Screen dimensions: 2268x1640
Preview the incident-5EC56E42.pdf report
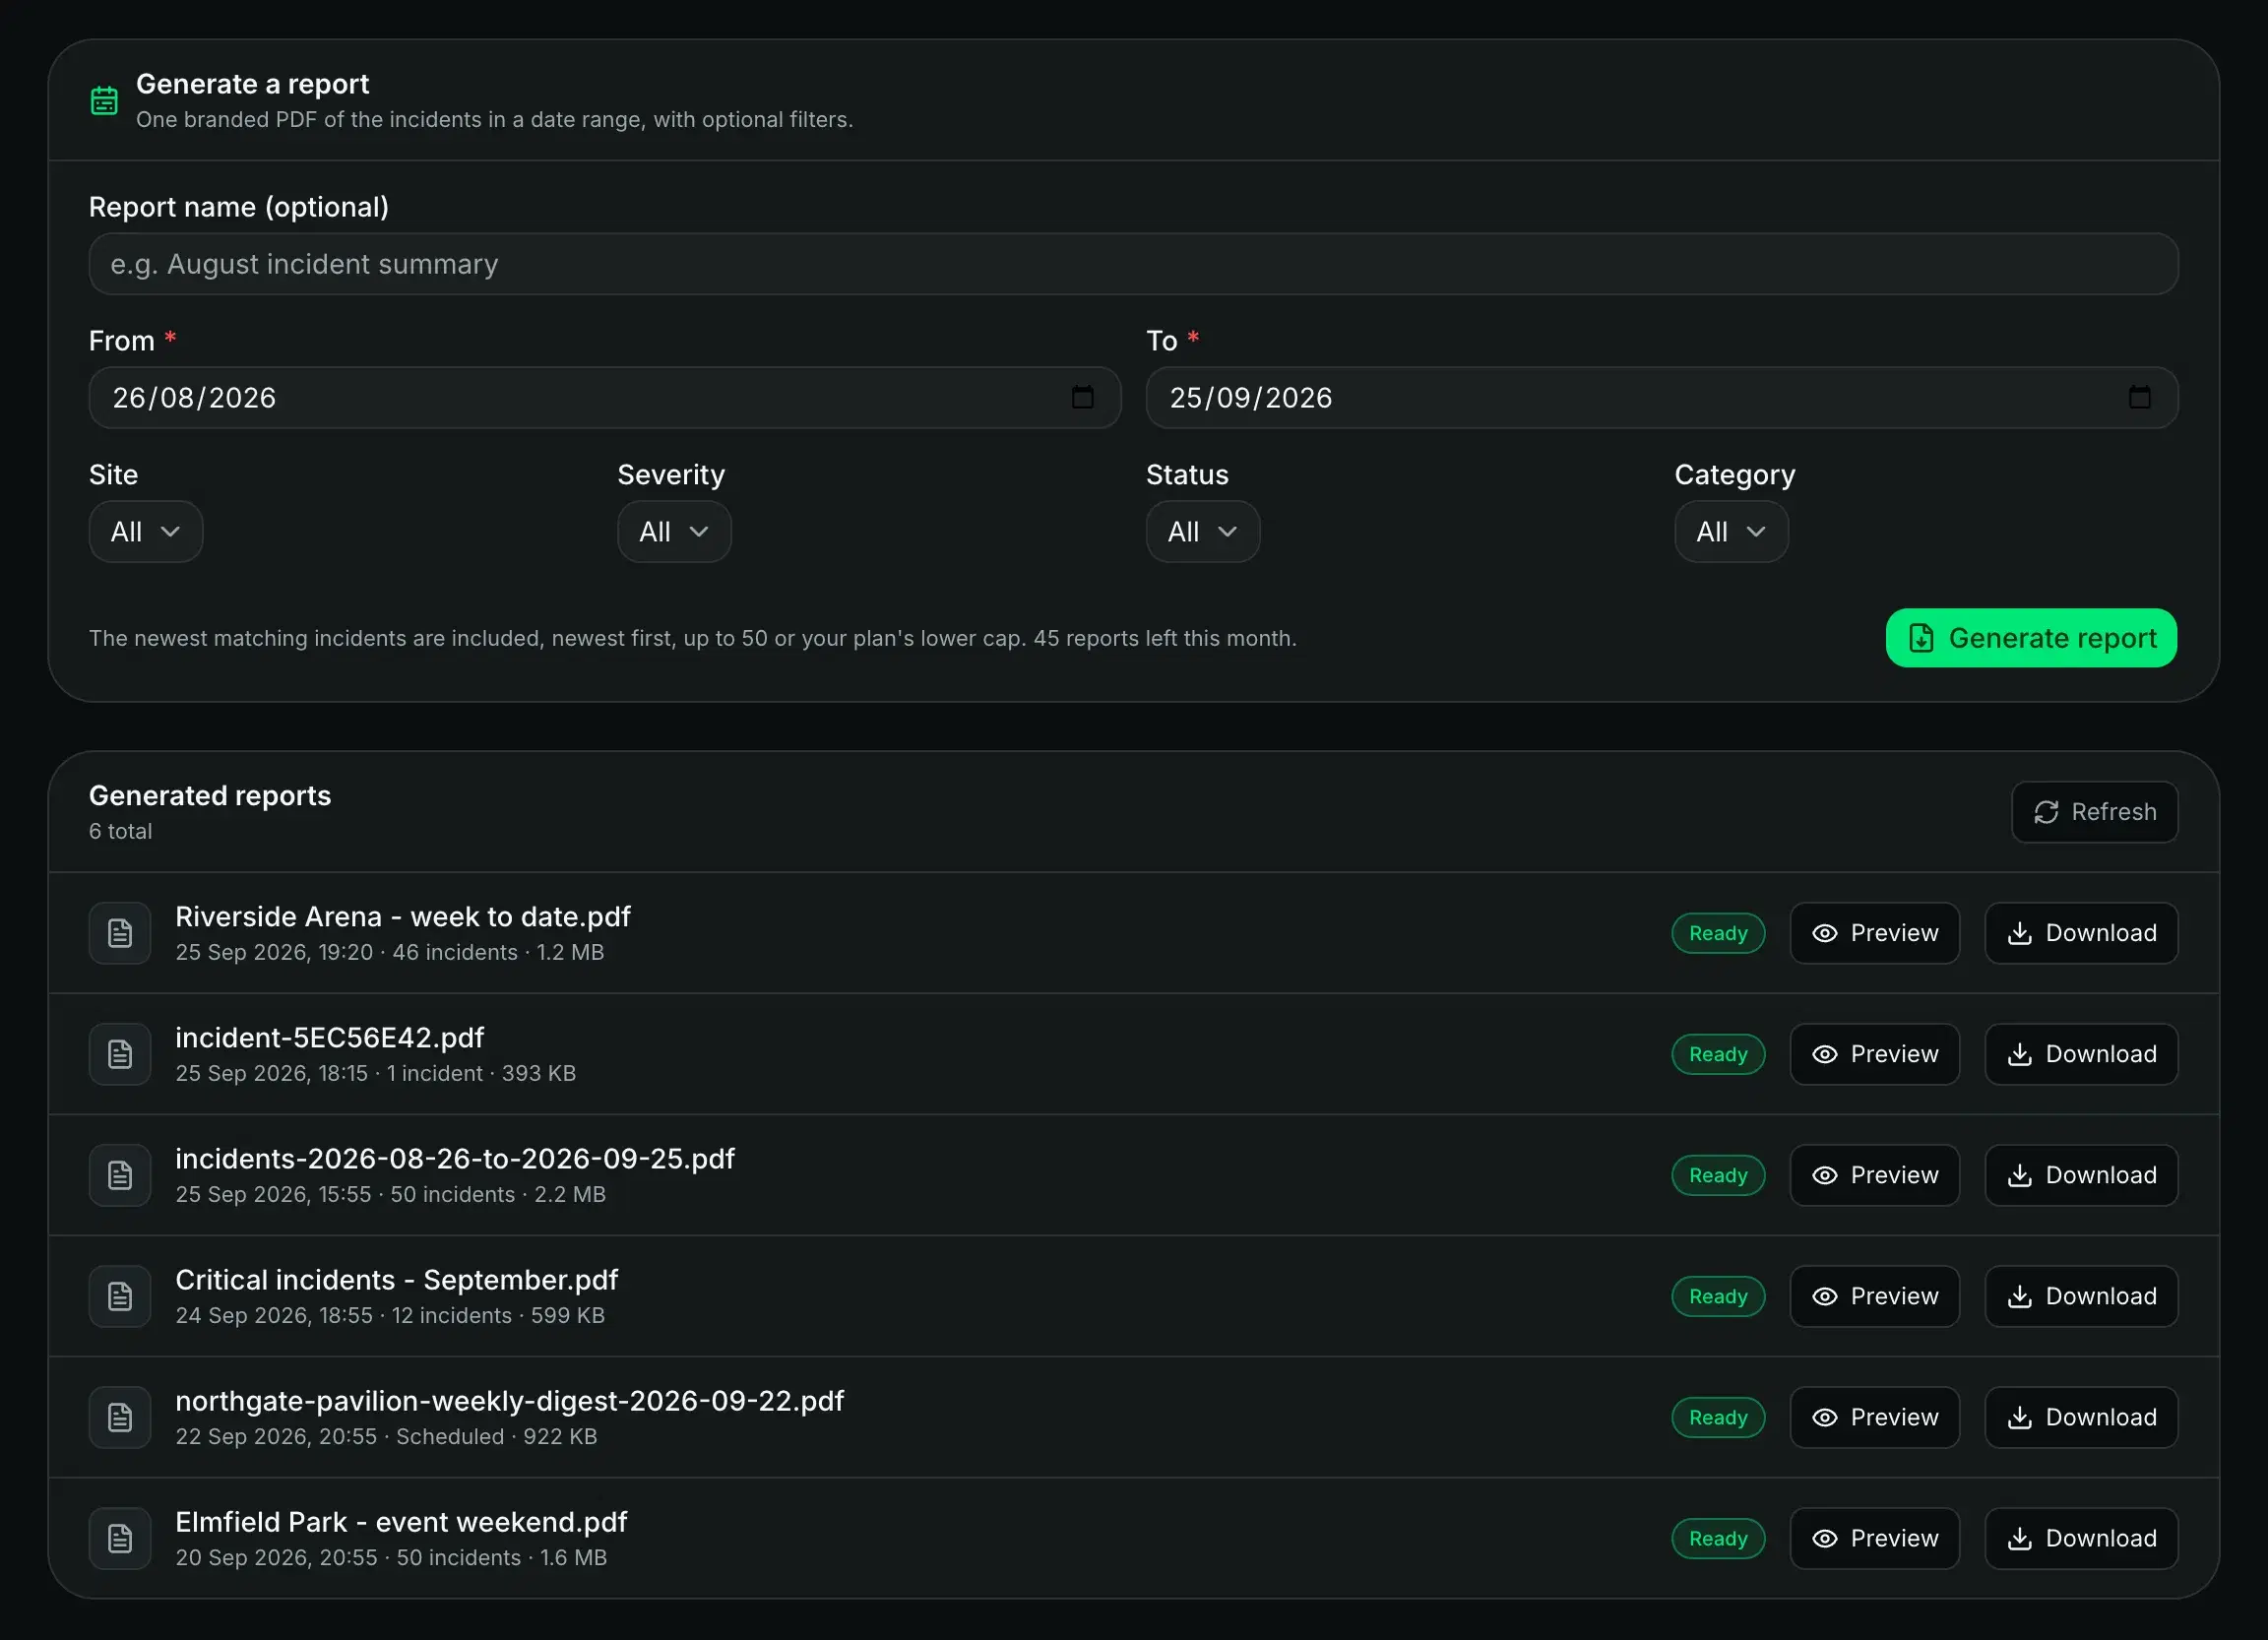(1874, 1054)
